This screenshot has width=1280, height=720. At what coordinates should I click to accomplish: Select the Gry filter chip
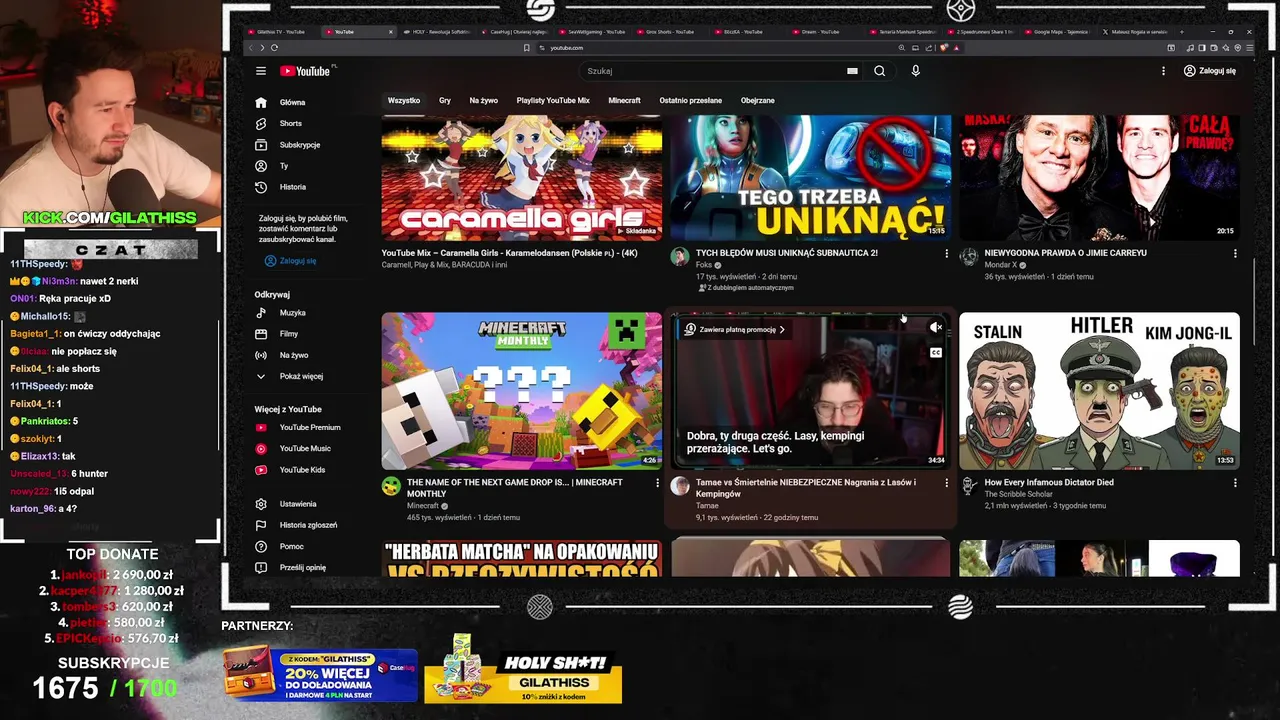coord(445,100)
